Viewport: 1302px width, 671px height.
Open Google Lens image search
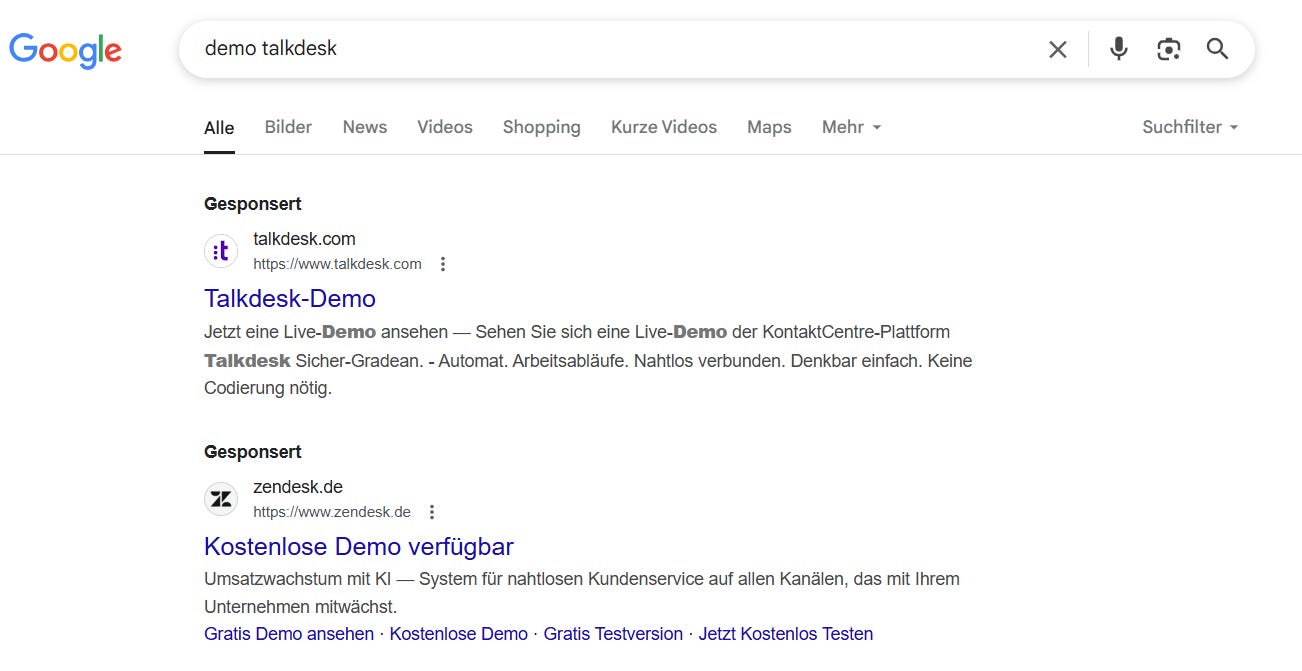[1168, 49]
